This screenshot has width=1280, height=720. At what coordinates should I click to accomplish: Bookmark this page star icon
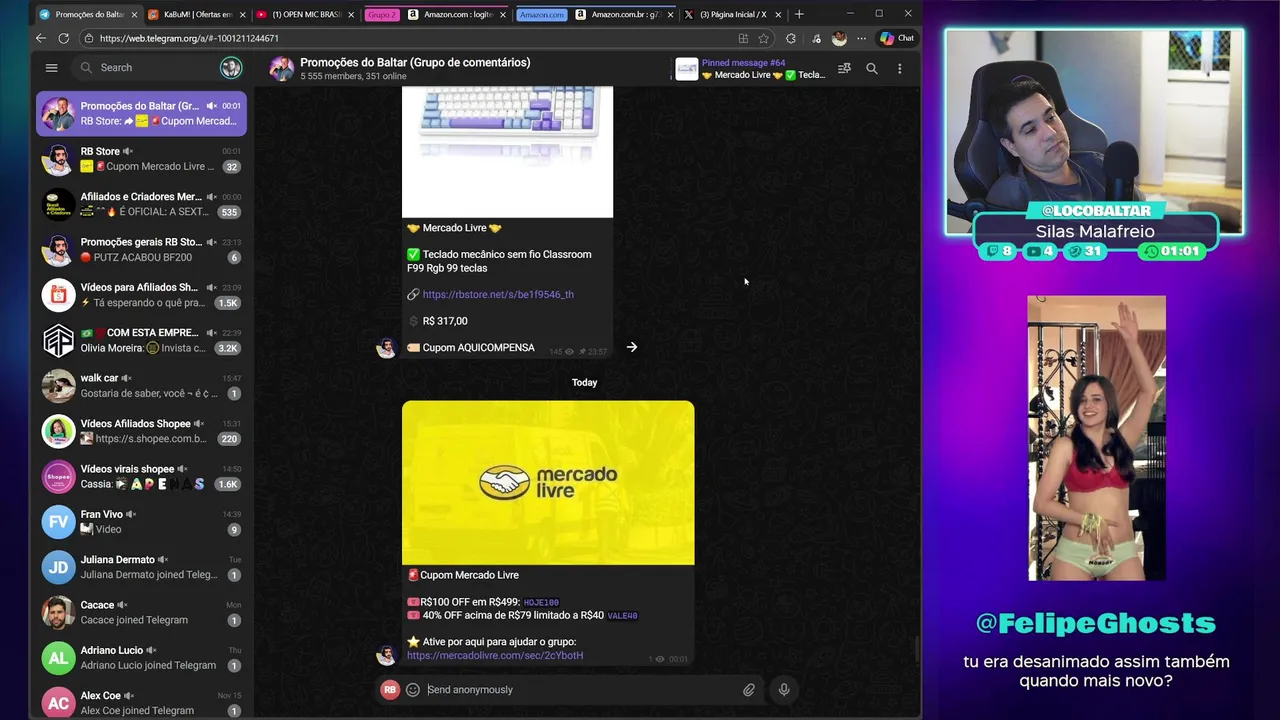pos(764,38)
